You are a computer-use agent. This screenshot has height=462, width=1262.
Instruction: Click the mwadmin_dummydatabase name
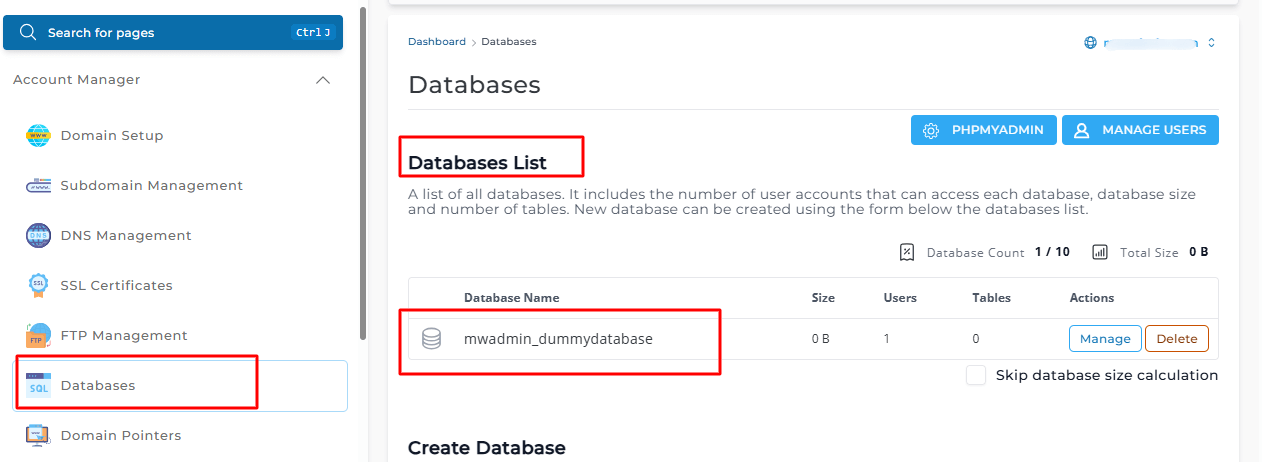point(558,339)
